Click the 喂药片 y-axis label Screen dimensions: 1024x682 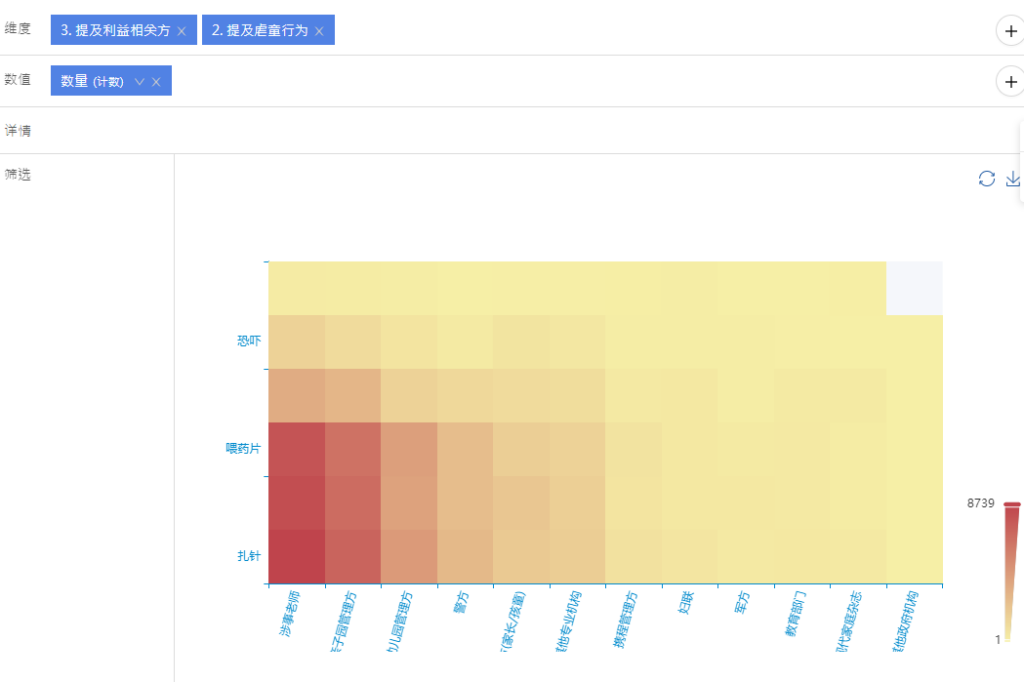click(x=243, y=449)
